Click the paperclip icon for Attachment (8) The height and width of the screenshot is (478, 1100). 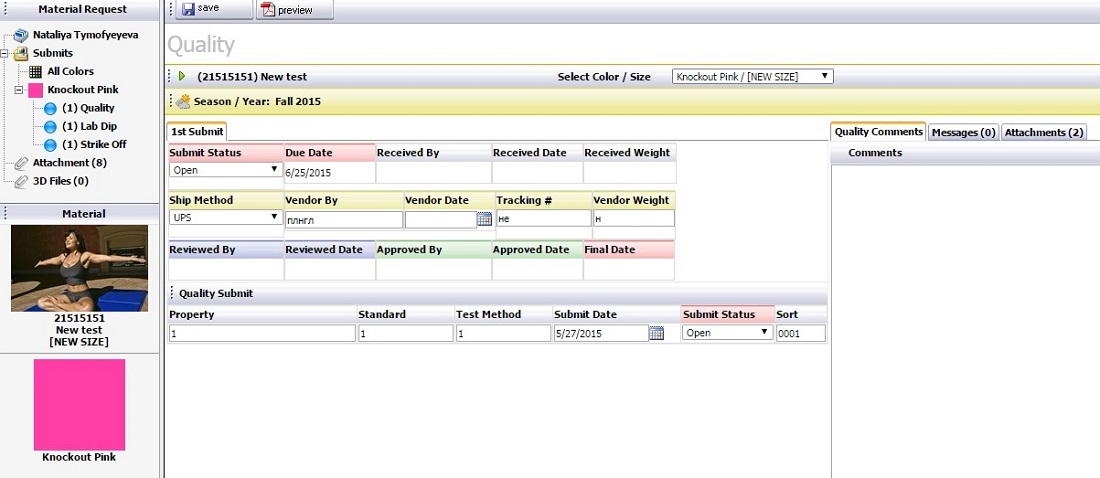(21, 164)
